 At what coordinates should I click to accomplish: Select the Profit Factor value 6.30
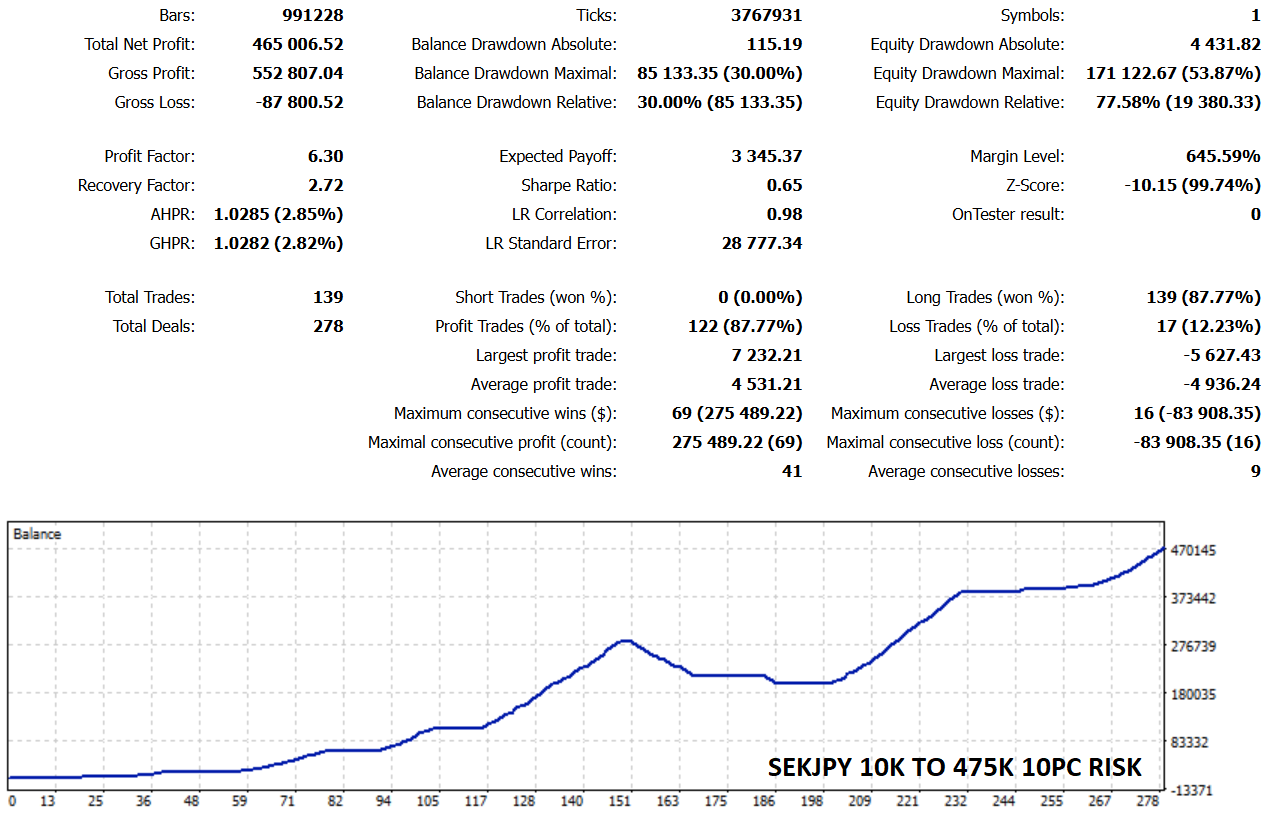326,157
